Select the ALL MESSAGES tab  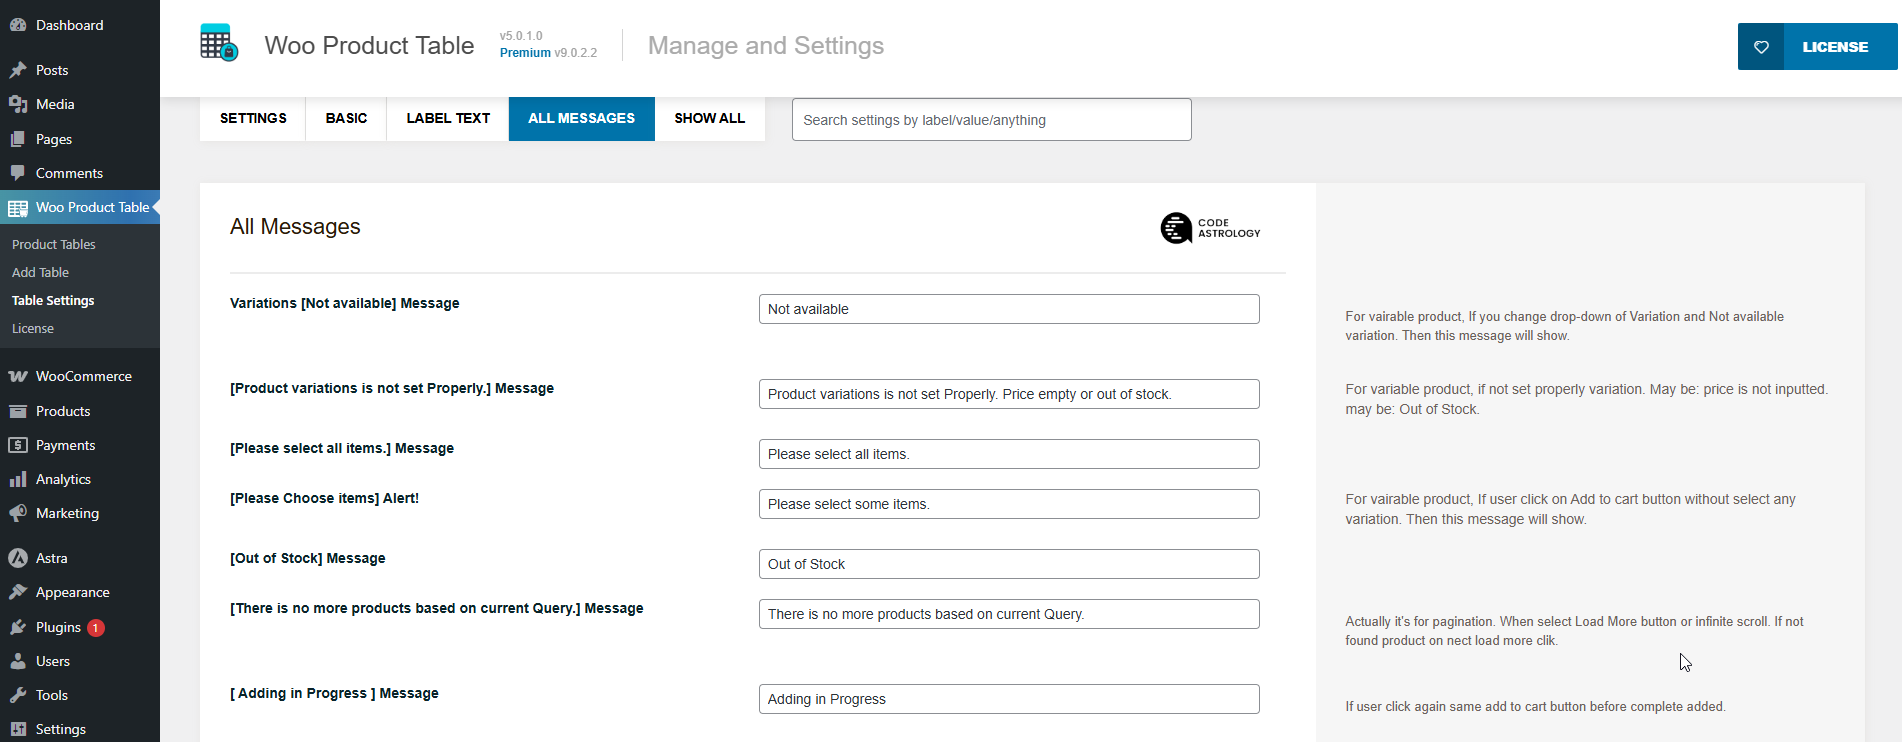click(x=582, y=118)
